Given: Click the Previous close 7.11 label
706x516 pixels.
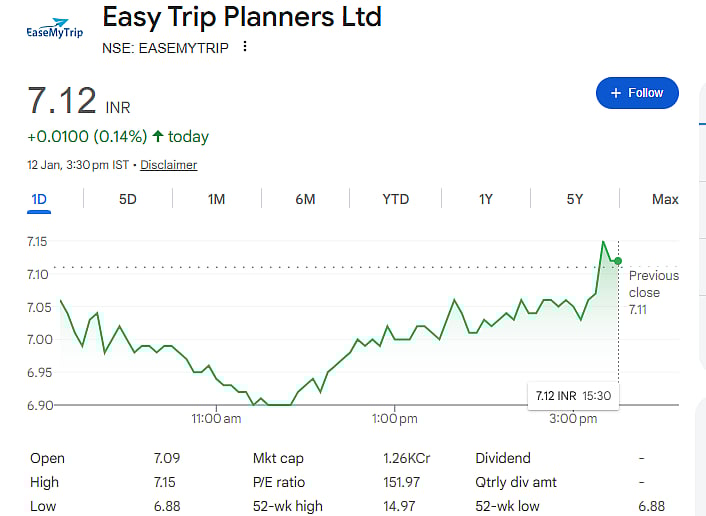Looking at the screenshot, I should click(x=653, y=292).
